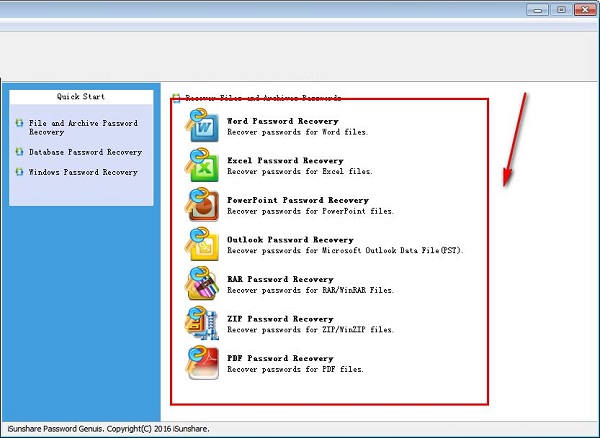Click 'Recover passwords for Excel files.' text
This screenshot has width=600, height=438.
[x=300, y=172]
